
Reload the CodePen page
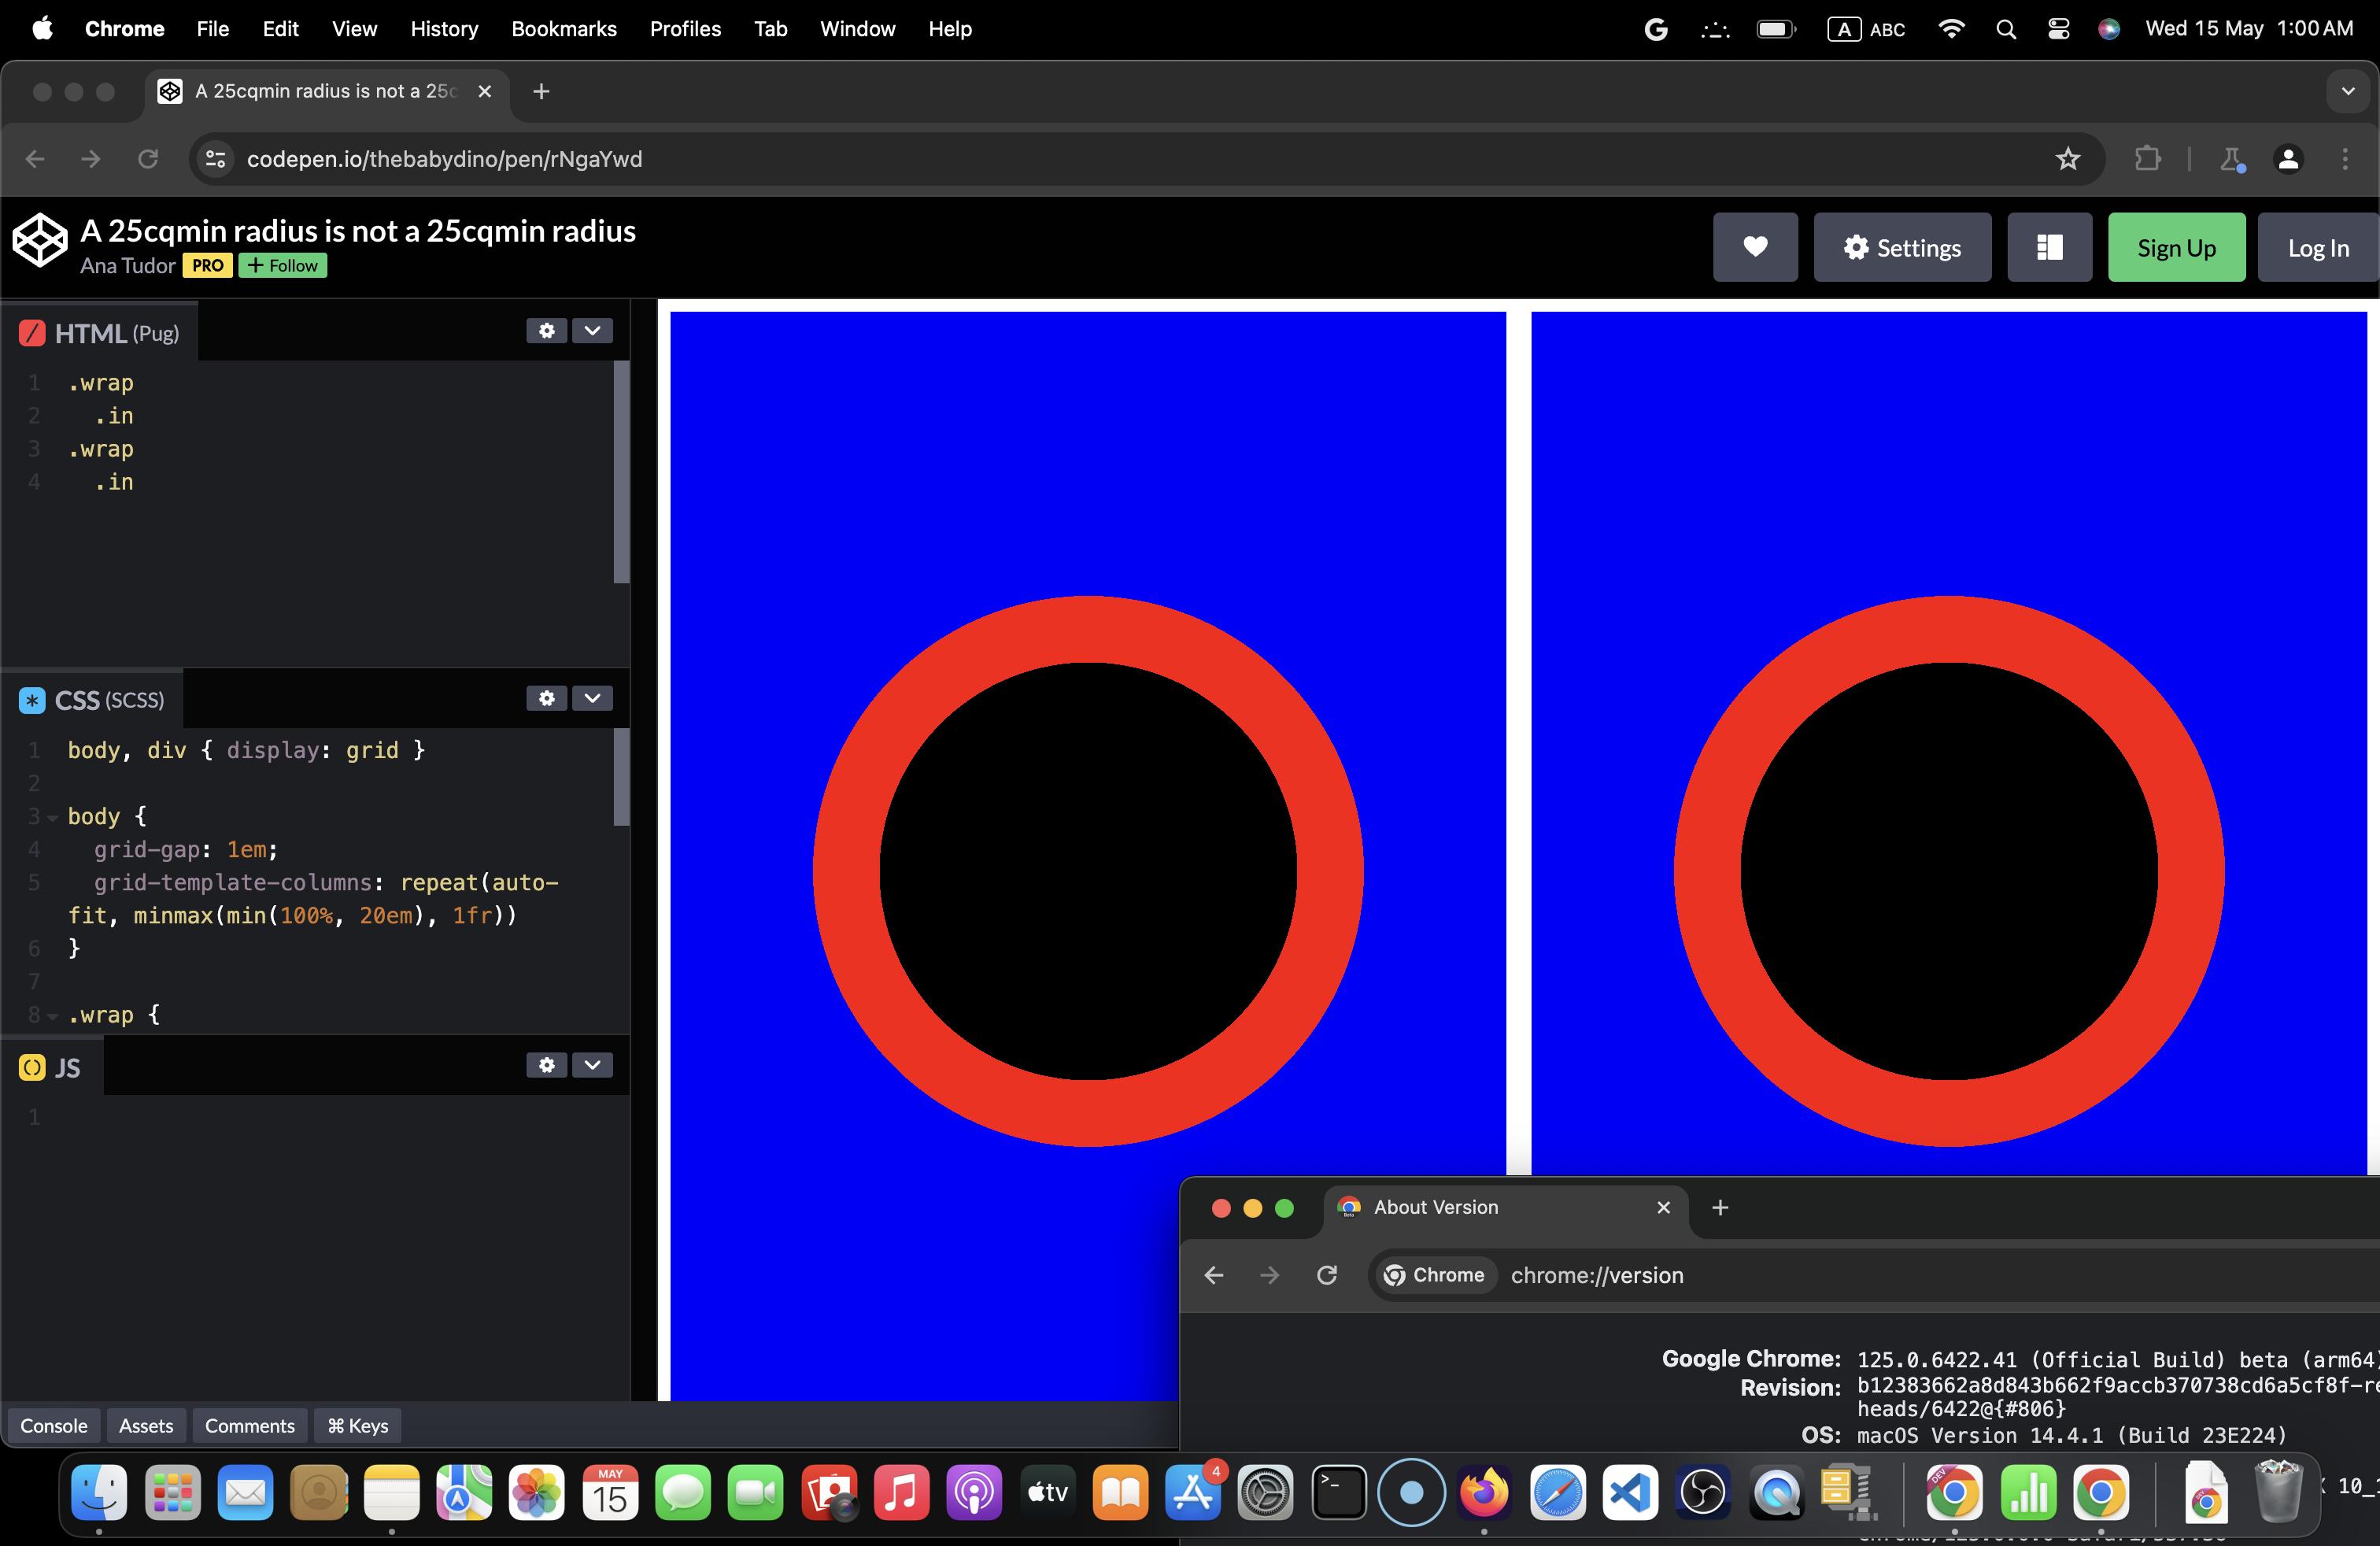[x=148, y=159]
